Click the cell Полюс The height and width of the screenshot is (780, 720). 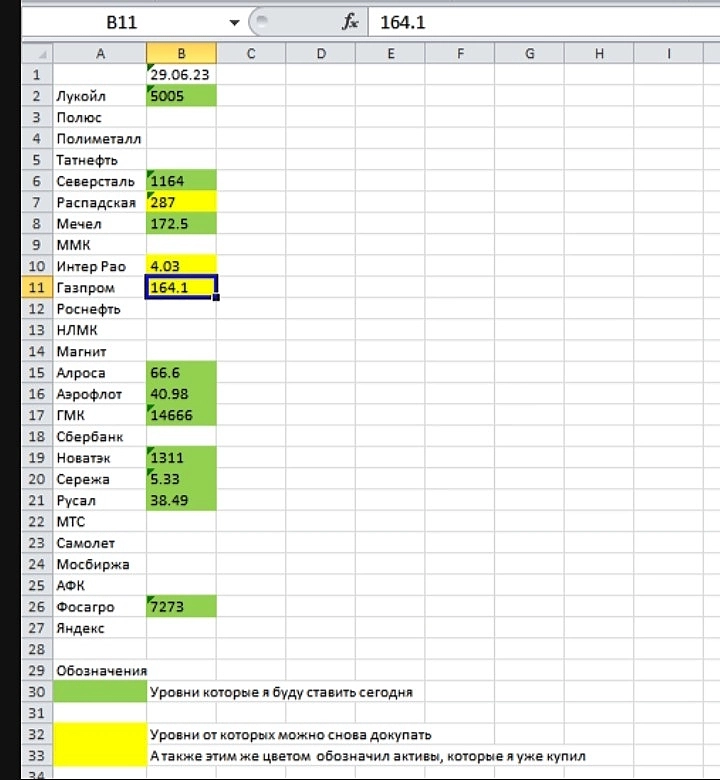tap(100, 117)
